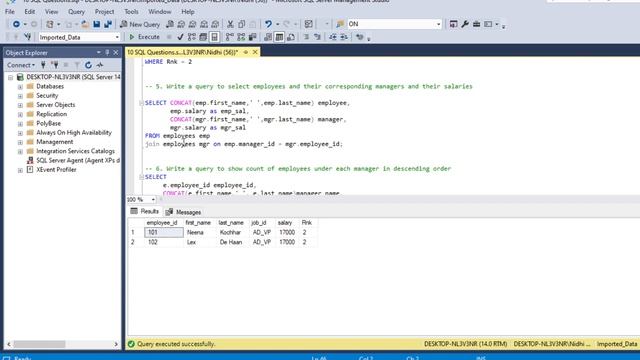Open the Edit menu
Screen dimensions: 640x360
(x=30, y=12)
